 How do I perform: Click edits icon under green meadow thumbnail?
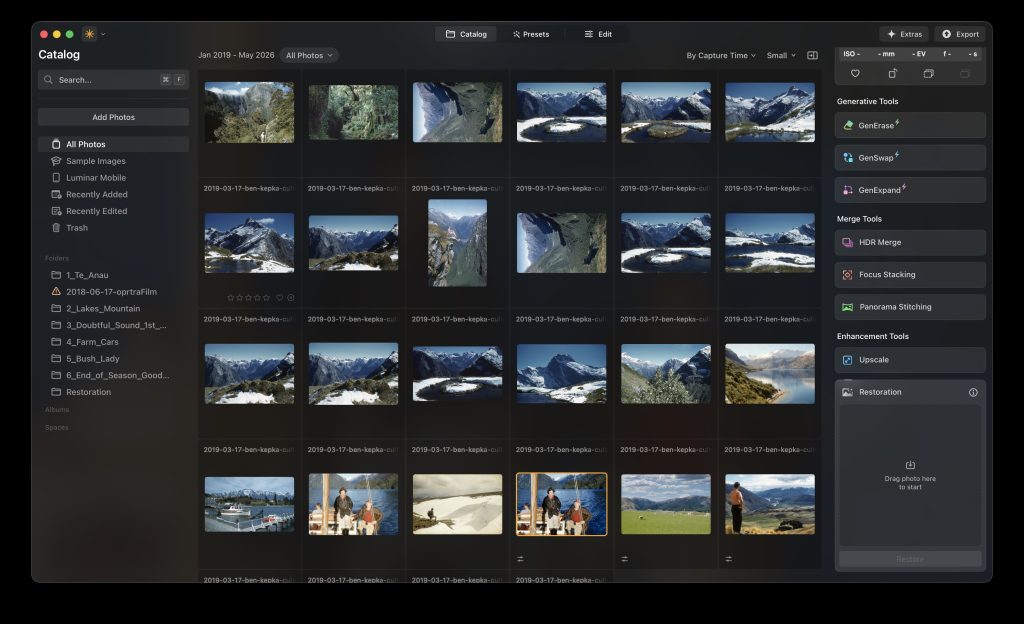click(624, 559)
